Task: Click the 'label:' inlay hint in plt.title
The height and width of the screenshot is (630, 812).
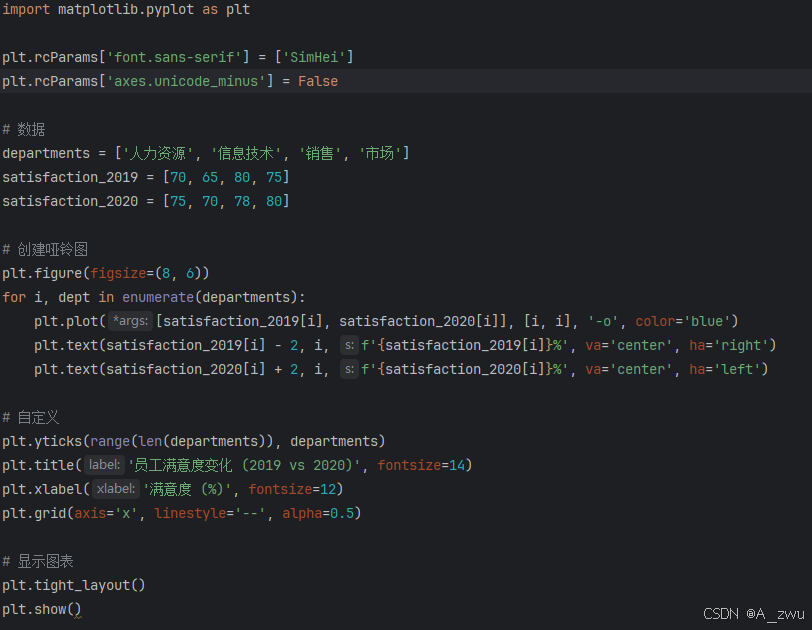Action: pyautogui.click(x=104, y=465)
